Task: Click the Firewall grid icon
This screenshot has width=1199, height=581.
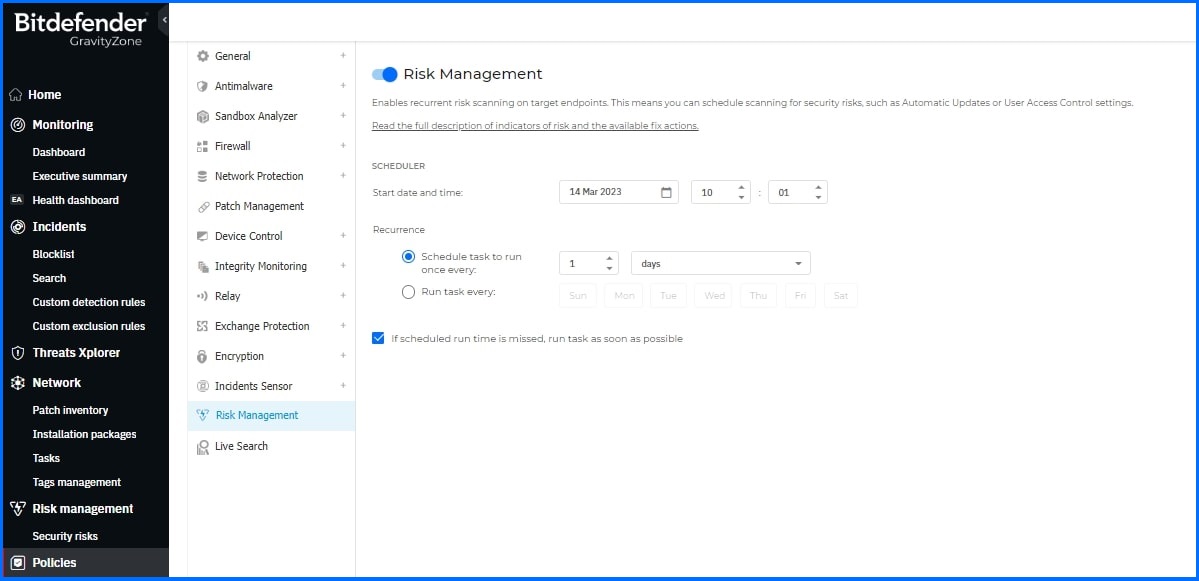Action: click(203, 146)
